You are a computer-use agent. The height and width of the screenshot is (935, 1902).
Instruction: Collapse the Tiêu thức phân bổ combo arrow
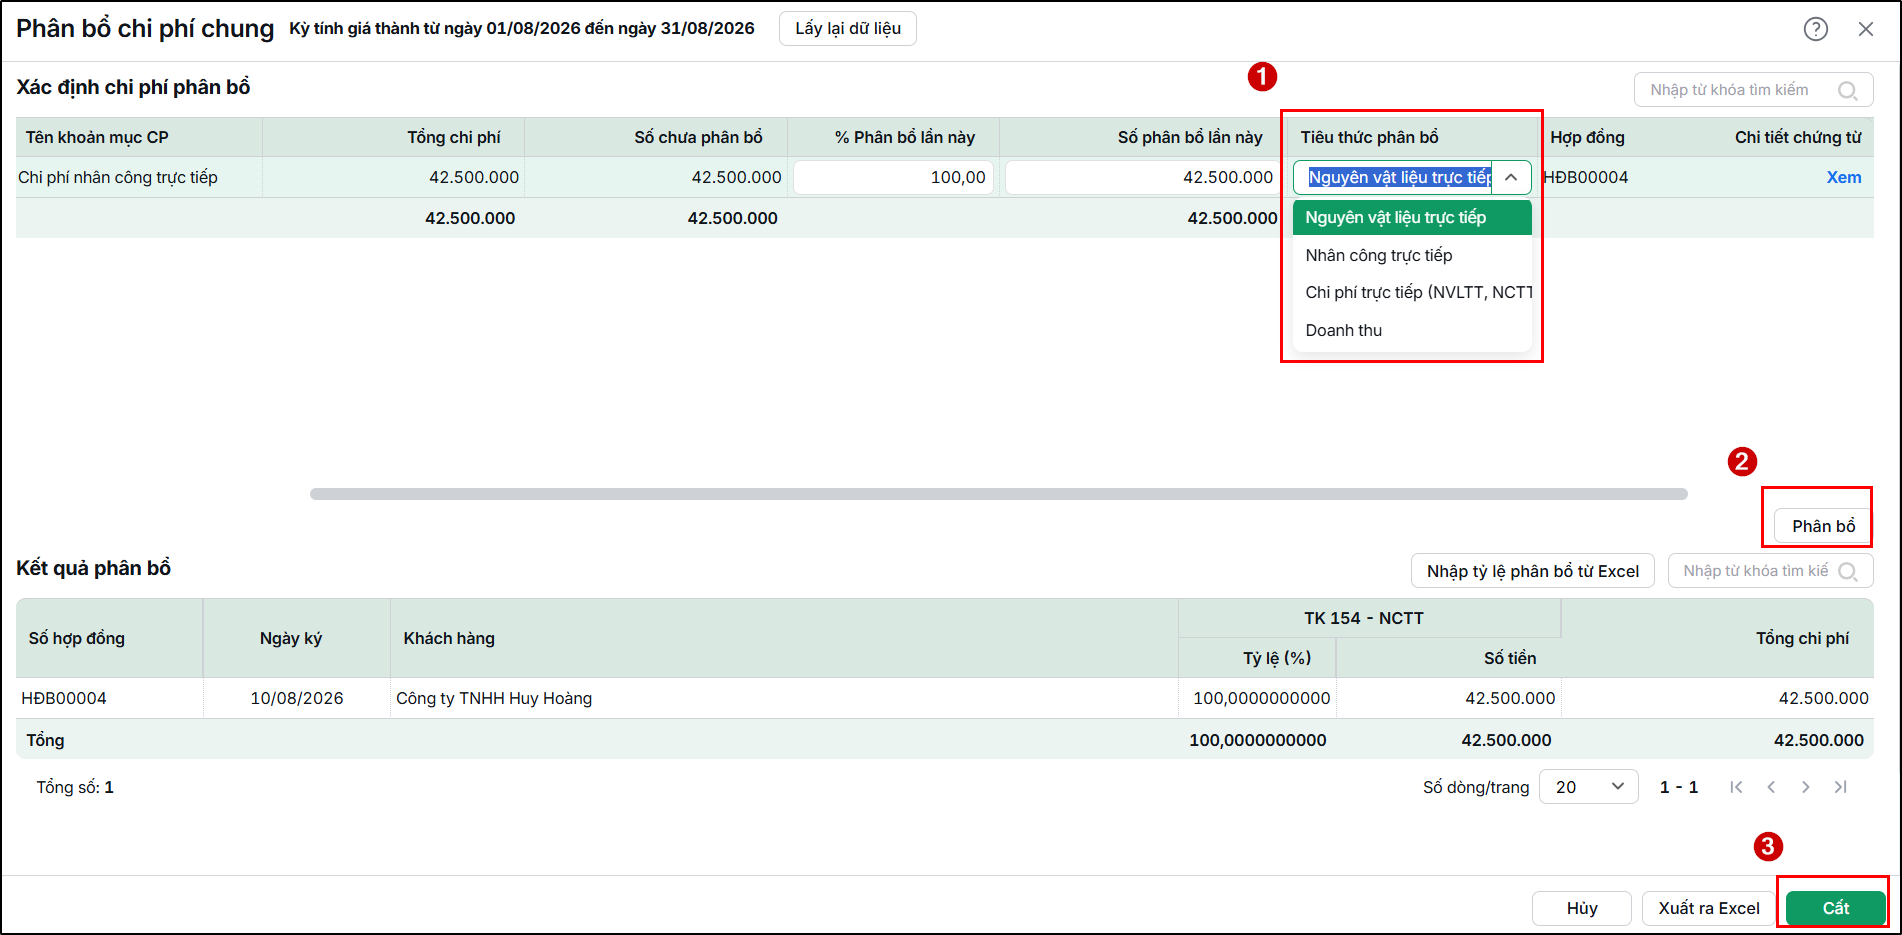1511,177
